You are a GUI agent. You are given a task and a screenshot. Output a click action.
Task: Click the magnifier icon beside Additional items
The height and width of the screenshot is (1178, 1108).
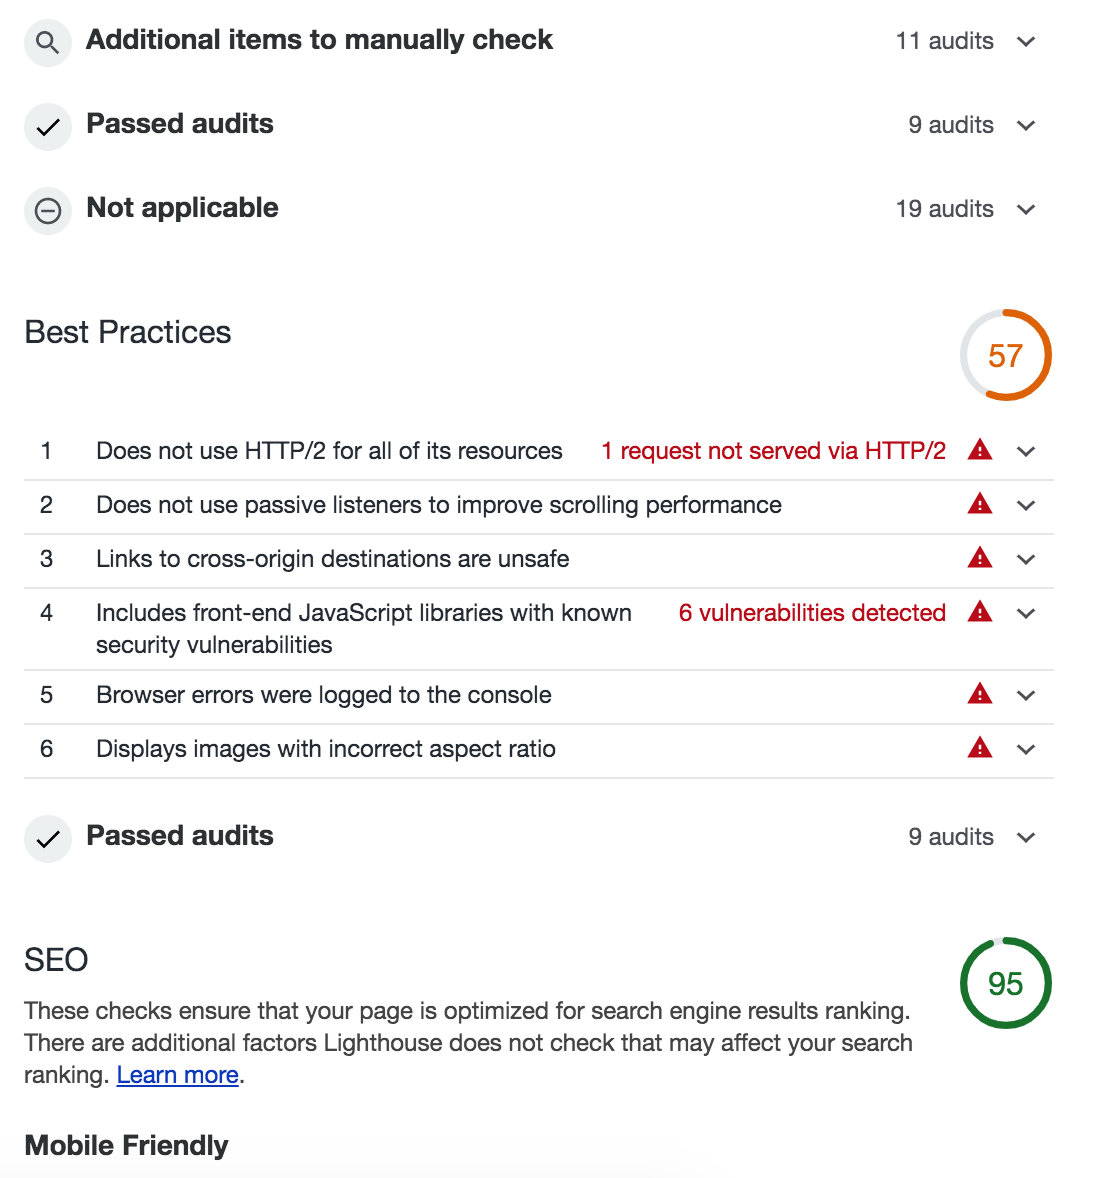[x=47, y=42]
